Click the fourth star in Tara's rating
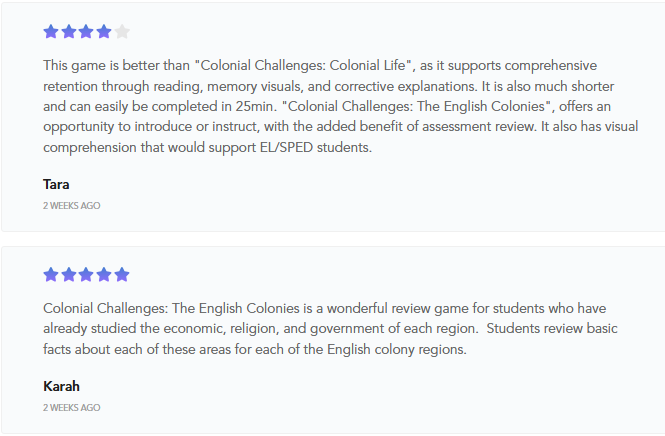 [x=104, y=32]
